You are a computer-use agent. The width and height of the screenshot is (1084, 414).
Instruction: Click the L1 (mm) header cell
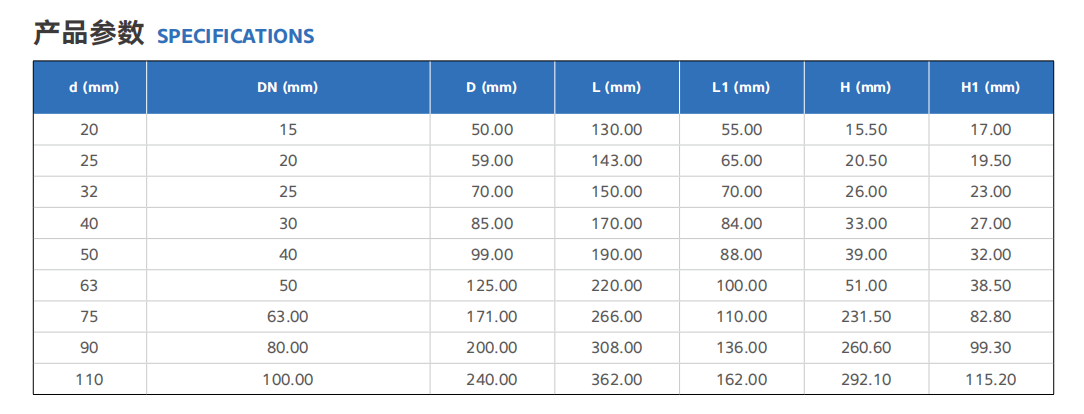pyautogui.click(x=742, y=88)
